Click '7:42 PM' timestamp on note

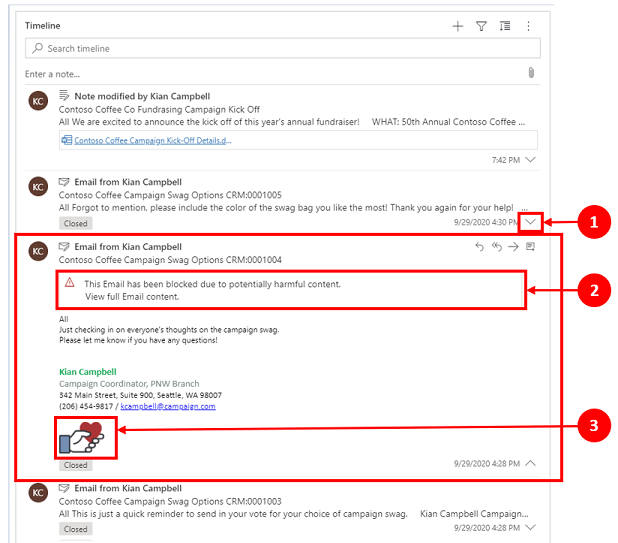pos(506,160)
